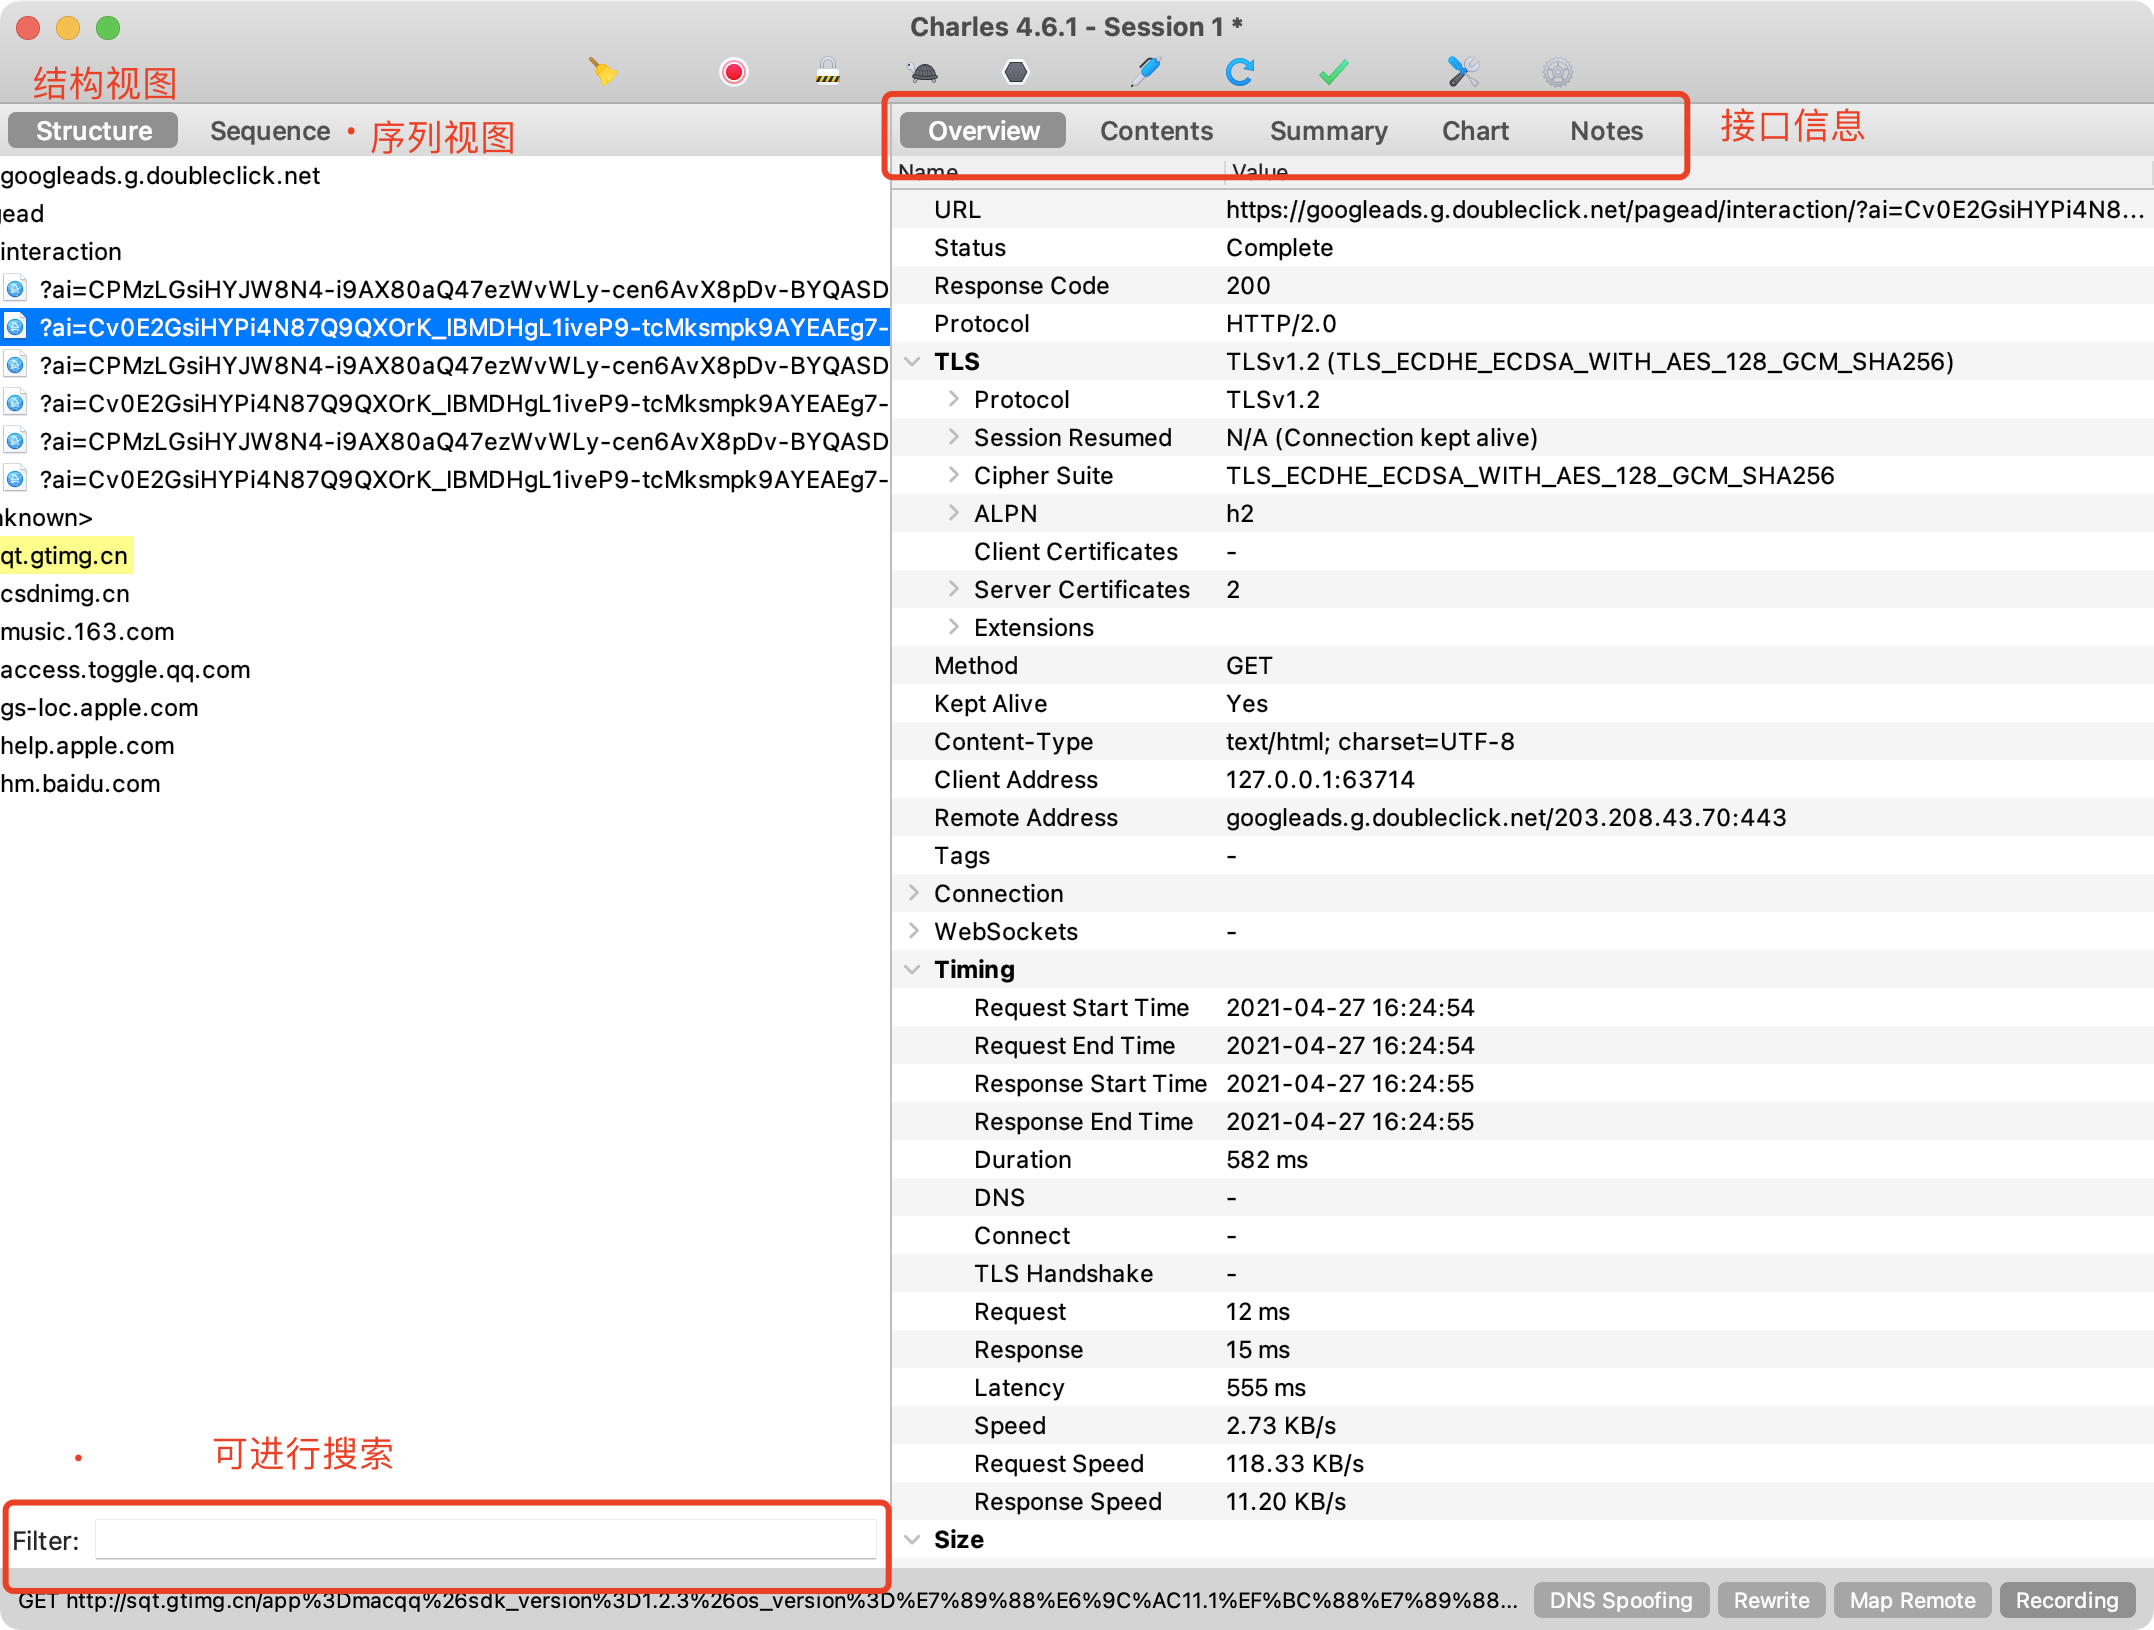Open Rewrite from the status bar
Screen dimensions: 2154x1630
1771,1599
